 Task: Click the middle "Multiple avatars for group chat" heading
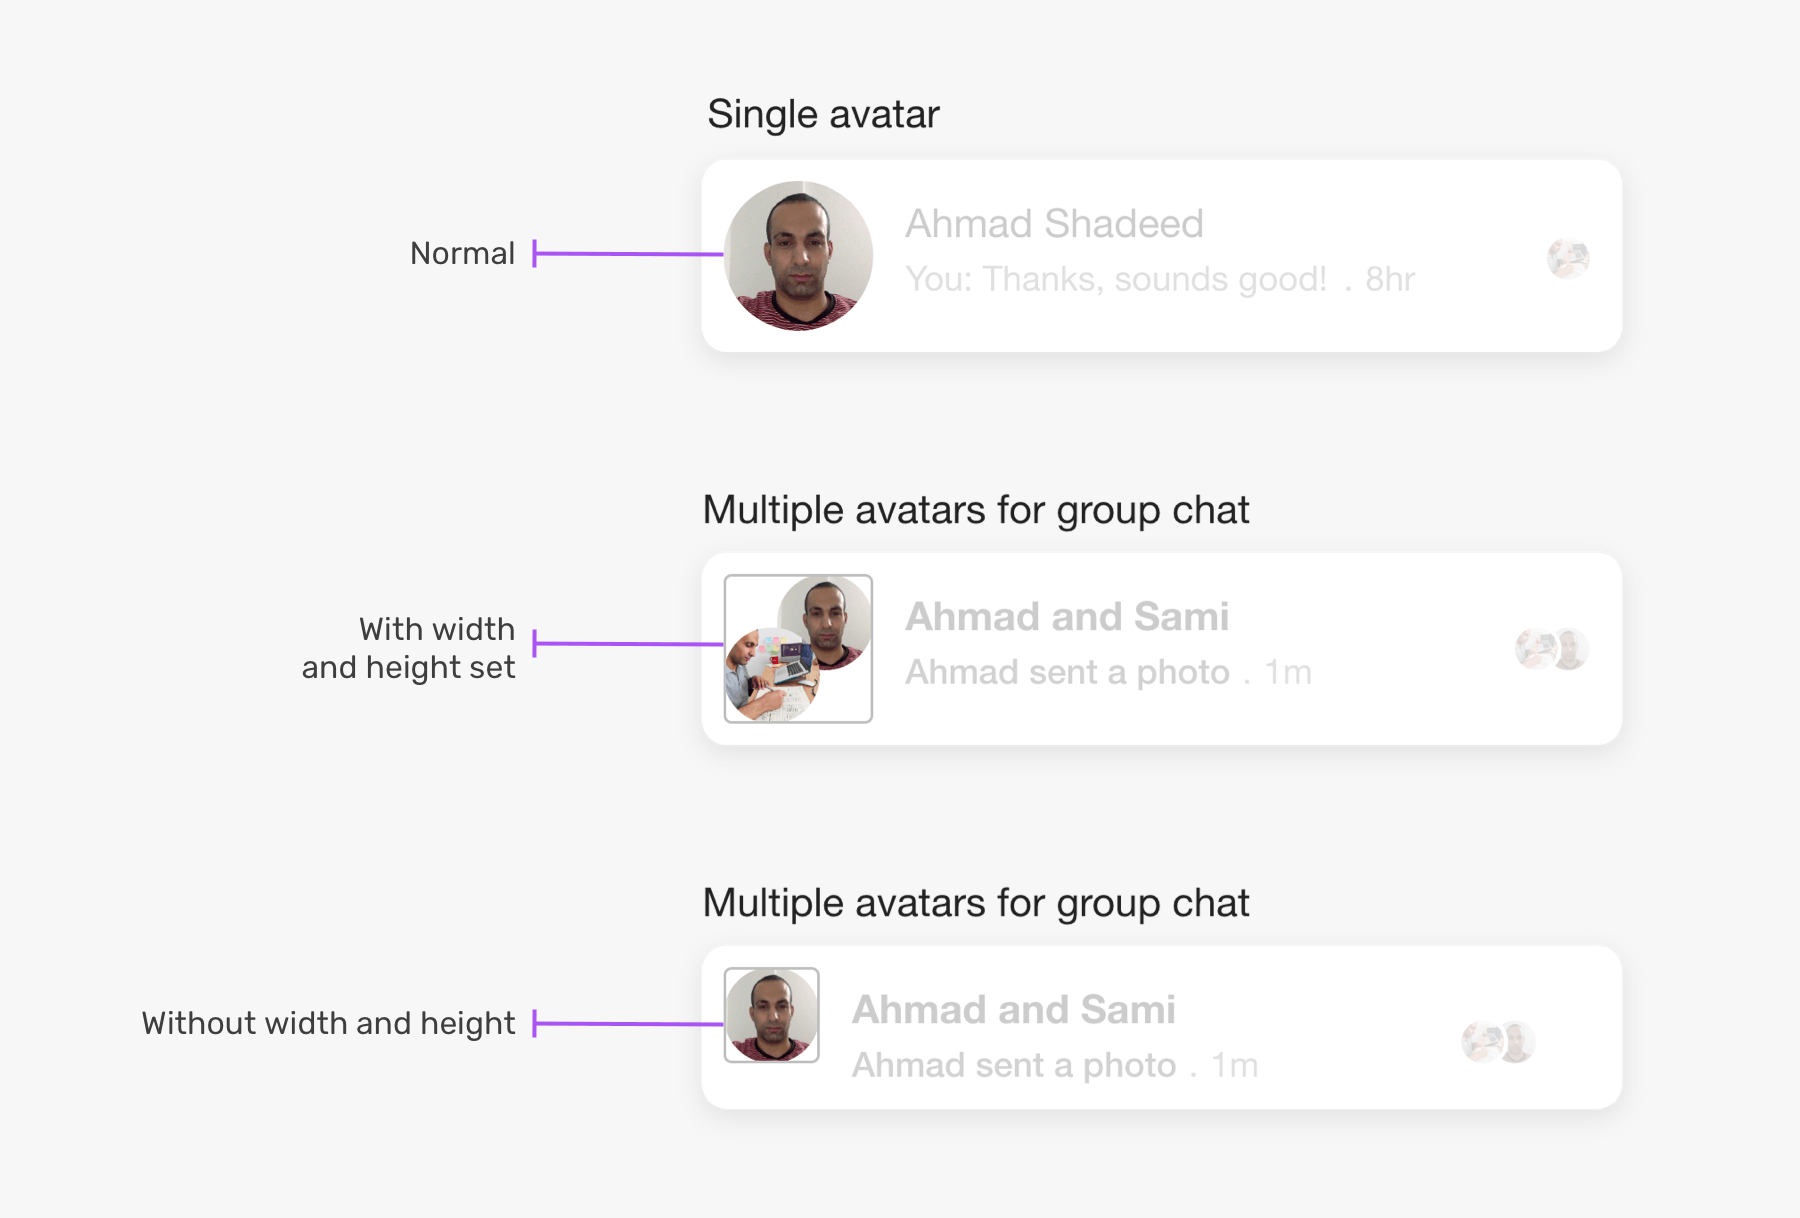coord(975,510)
